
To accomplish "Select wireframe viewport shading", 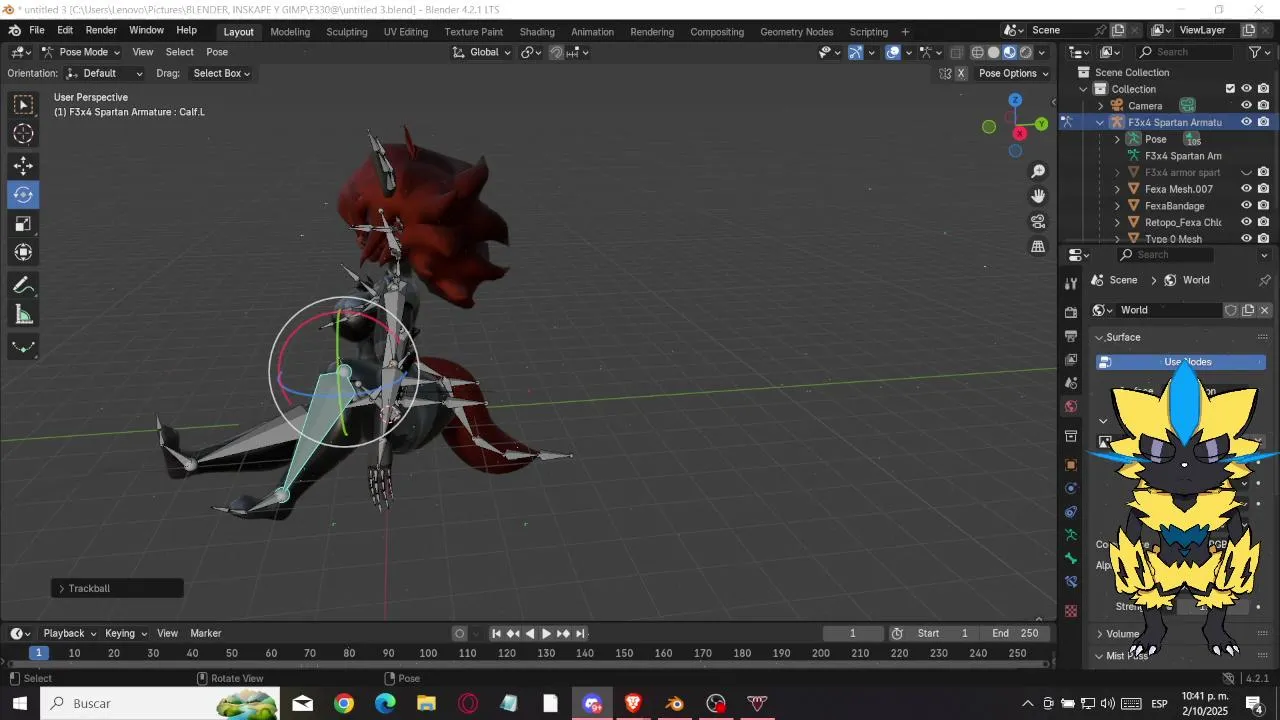I will pos(977,52).
